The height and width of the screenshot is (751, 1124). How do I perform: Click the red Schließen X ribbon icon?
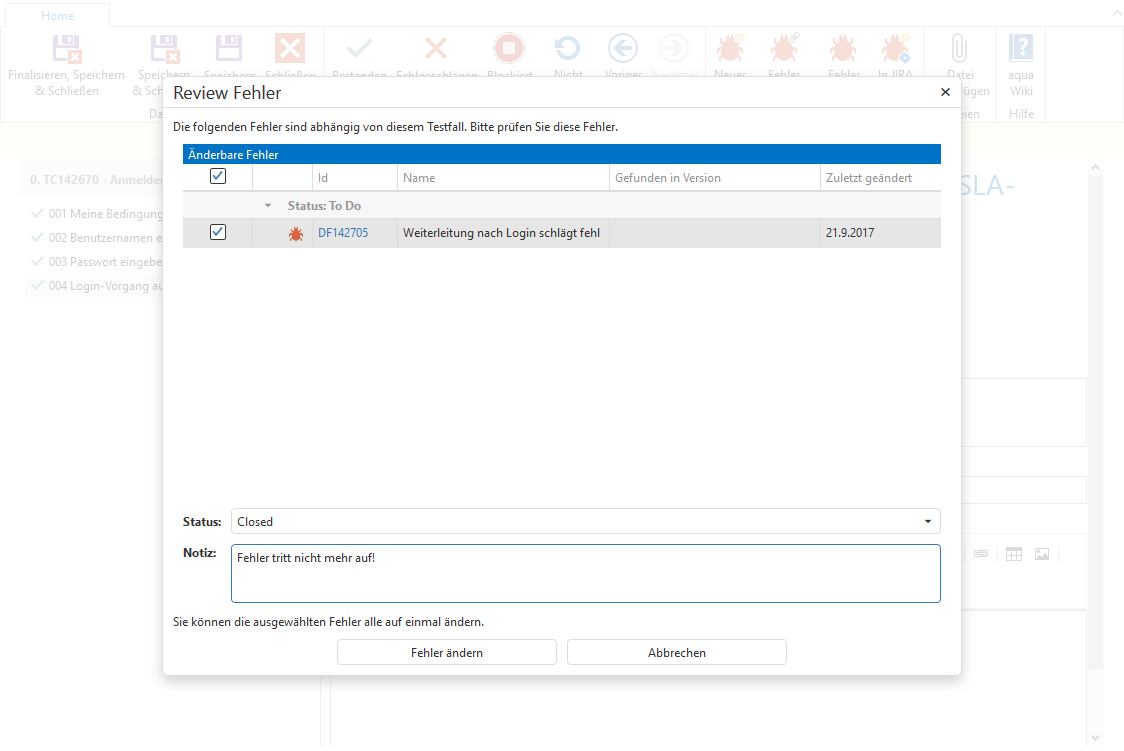[x=290, y=48]
